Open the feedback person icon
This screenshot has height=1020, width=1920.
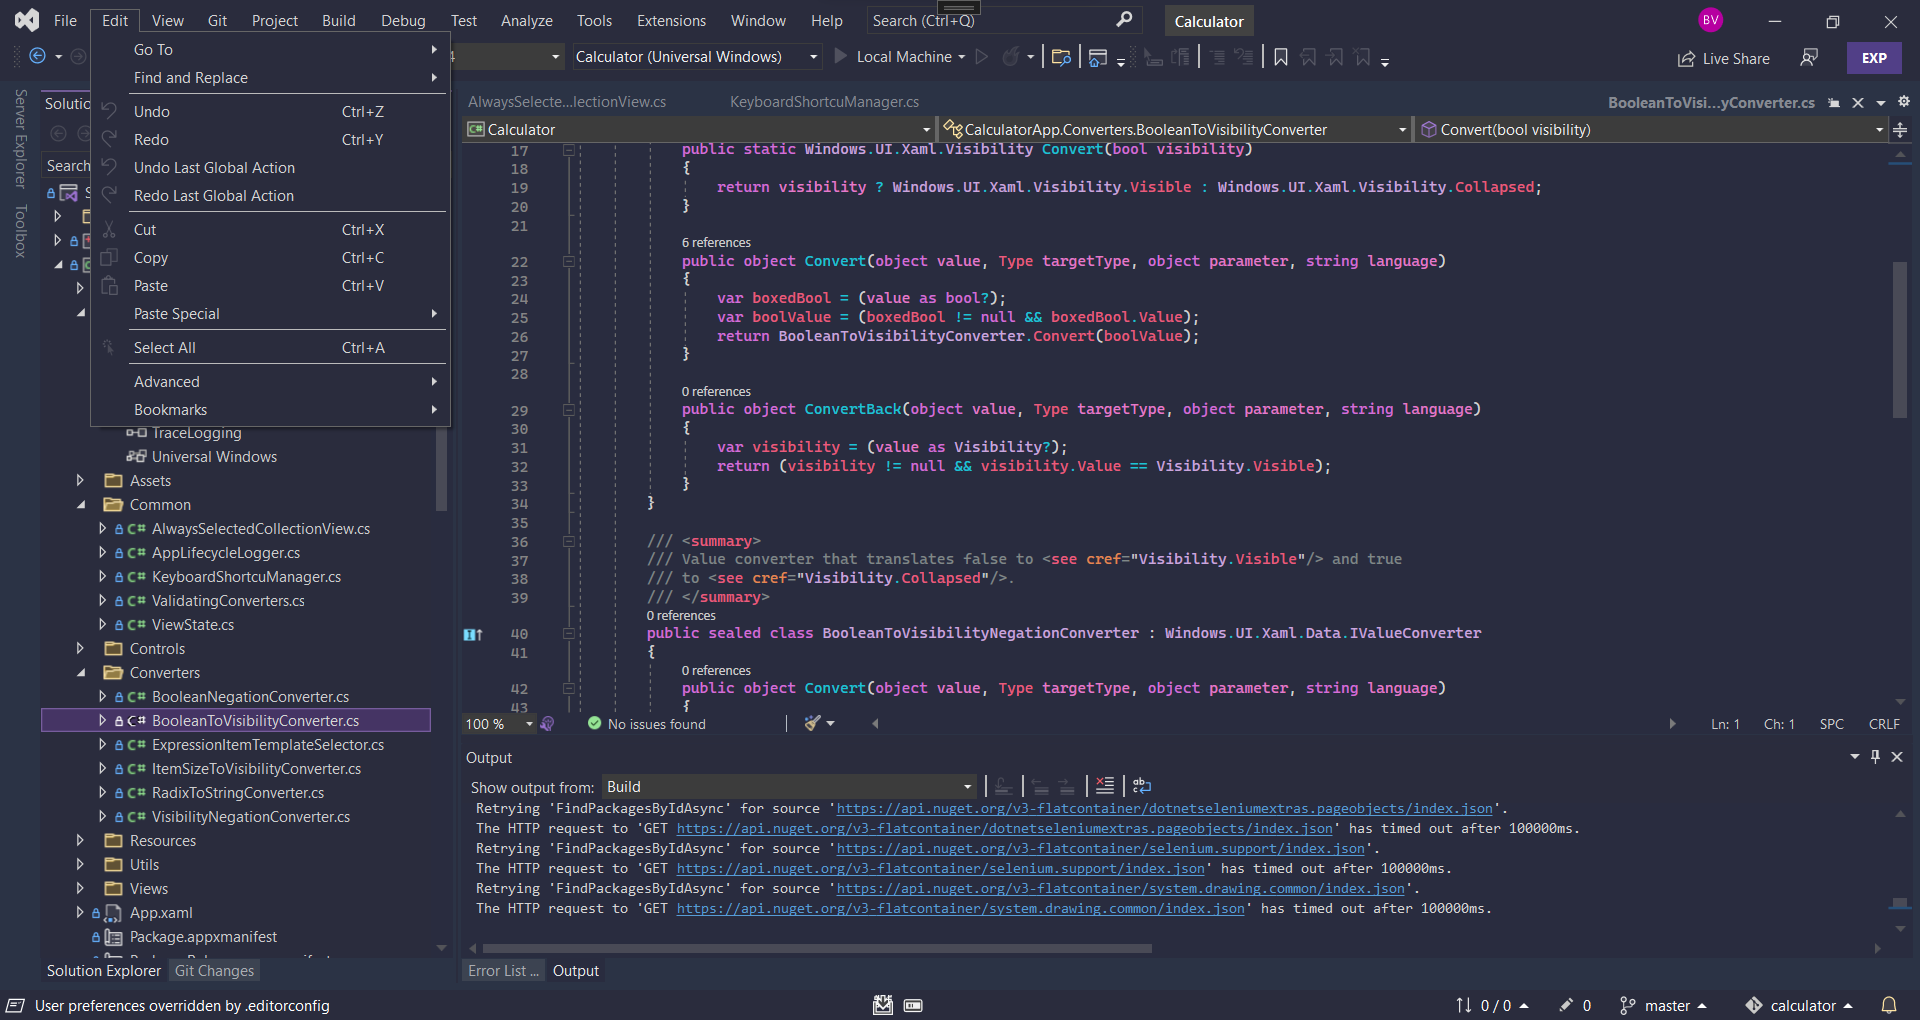pos(1808,58)
